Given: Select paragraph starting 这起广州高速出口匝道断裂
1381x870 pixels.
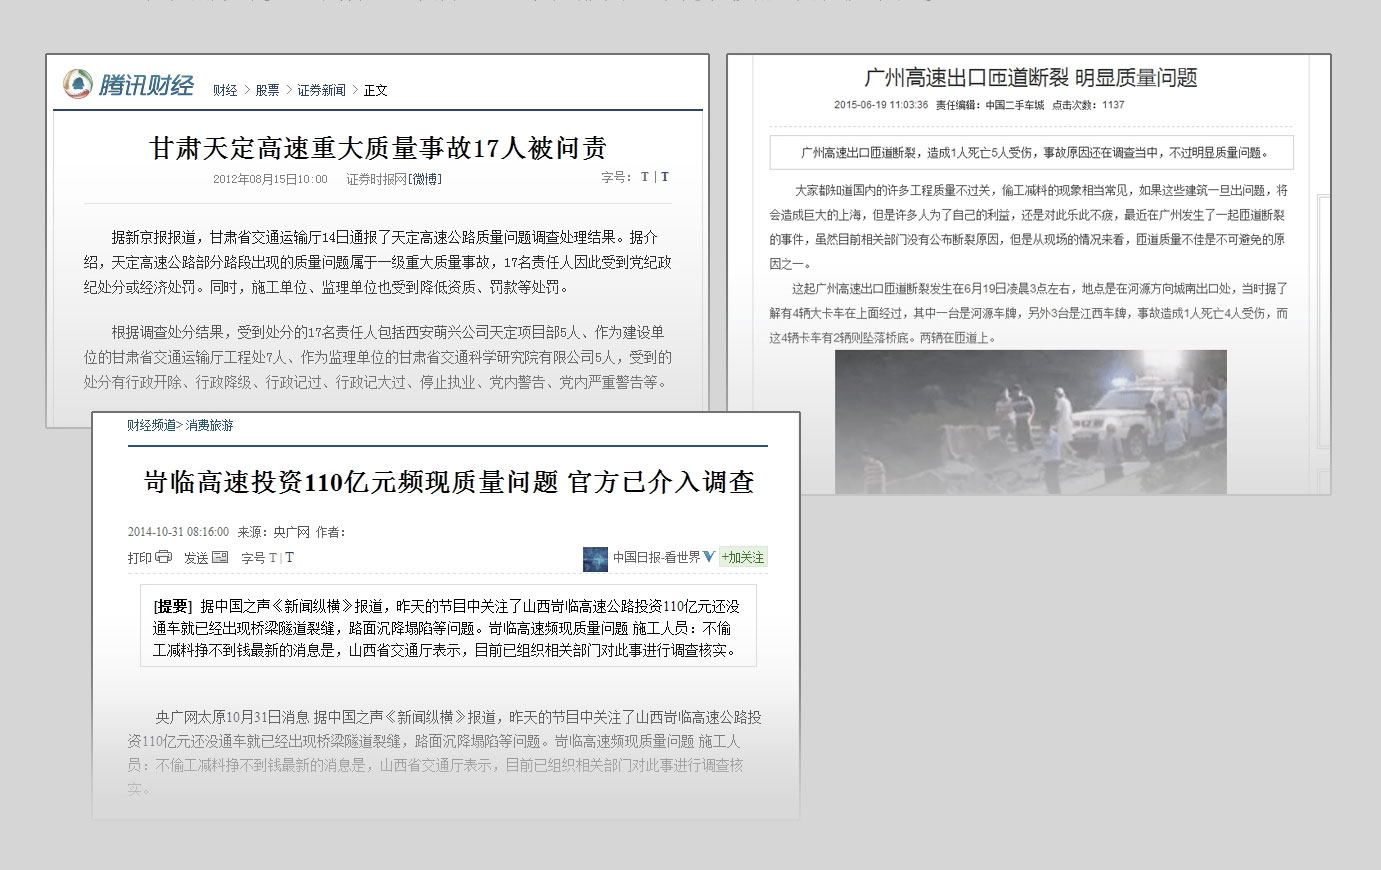Looking at the screenshot, I should pos(1029,313).
